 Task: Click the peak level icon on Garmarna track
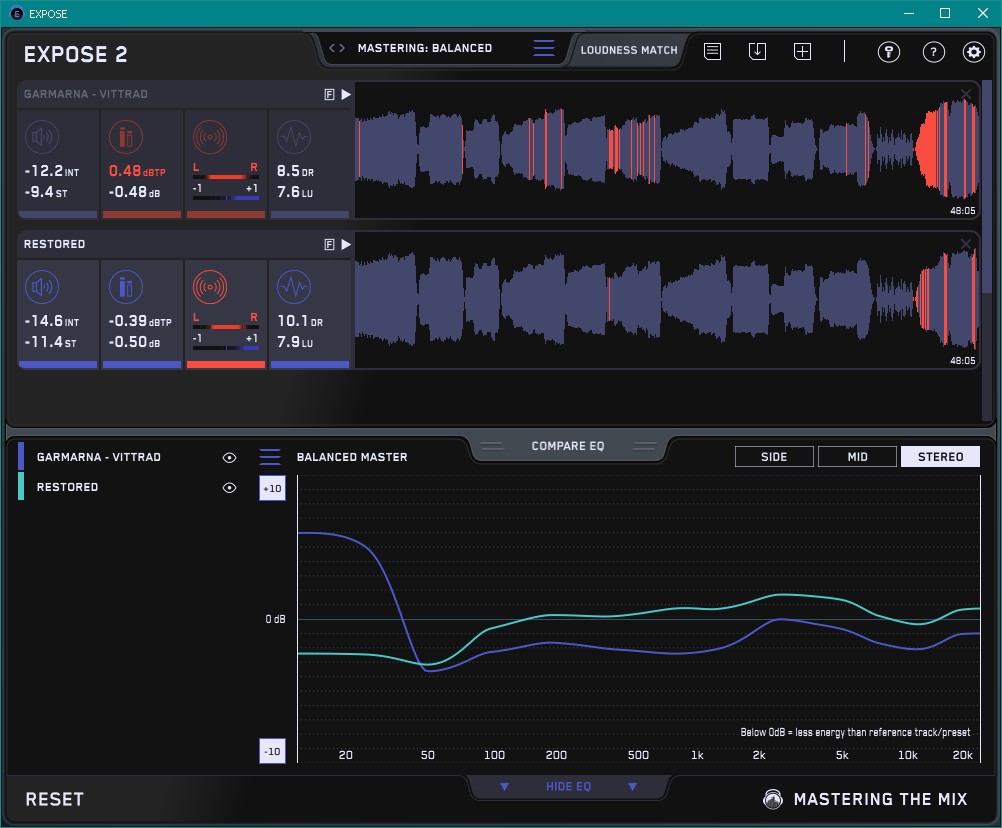pyautogui.click(x=126, y=137)
